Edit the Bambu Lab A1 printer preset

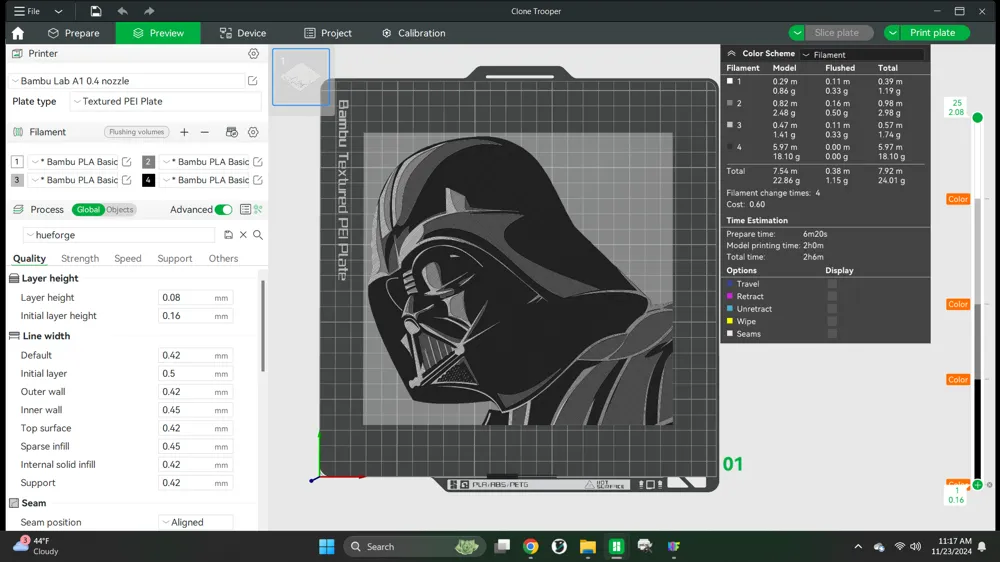coord(253,81)
